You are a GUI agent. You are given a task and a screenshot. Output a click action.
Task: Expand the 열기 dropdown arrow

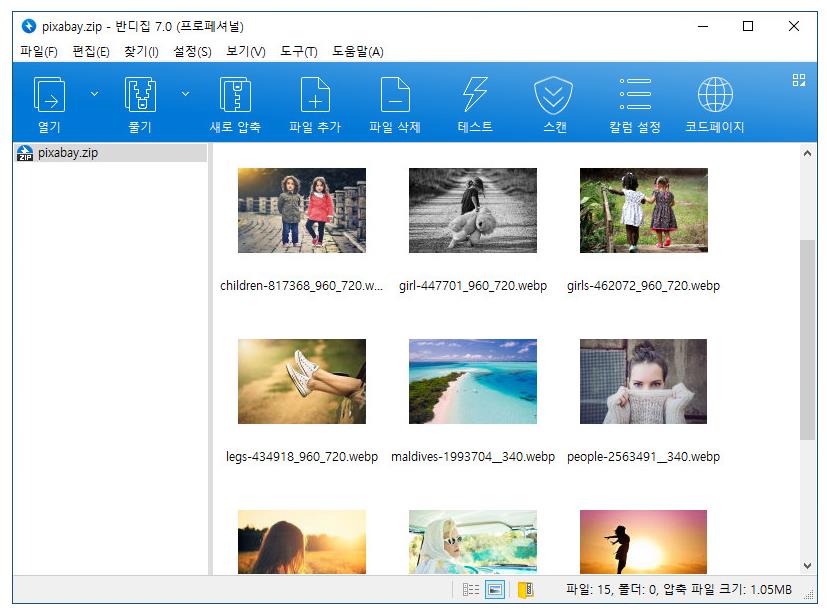coord(94,94)
